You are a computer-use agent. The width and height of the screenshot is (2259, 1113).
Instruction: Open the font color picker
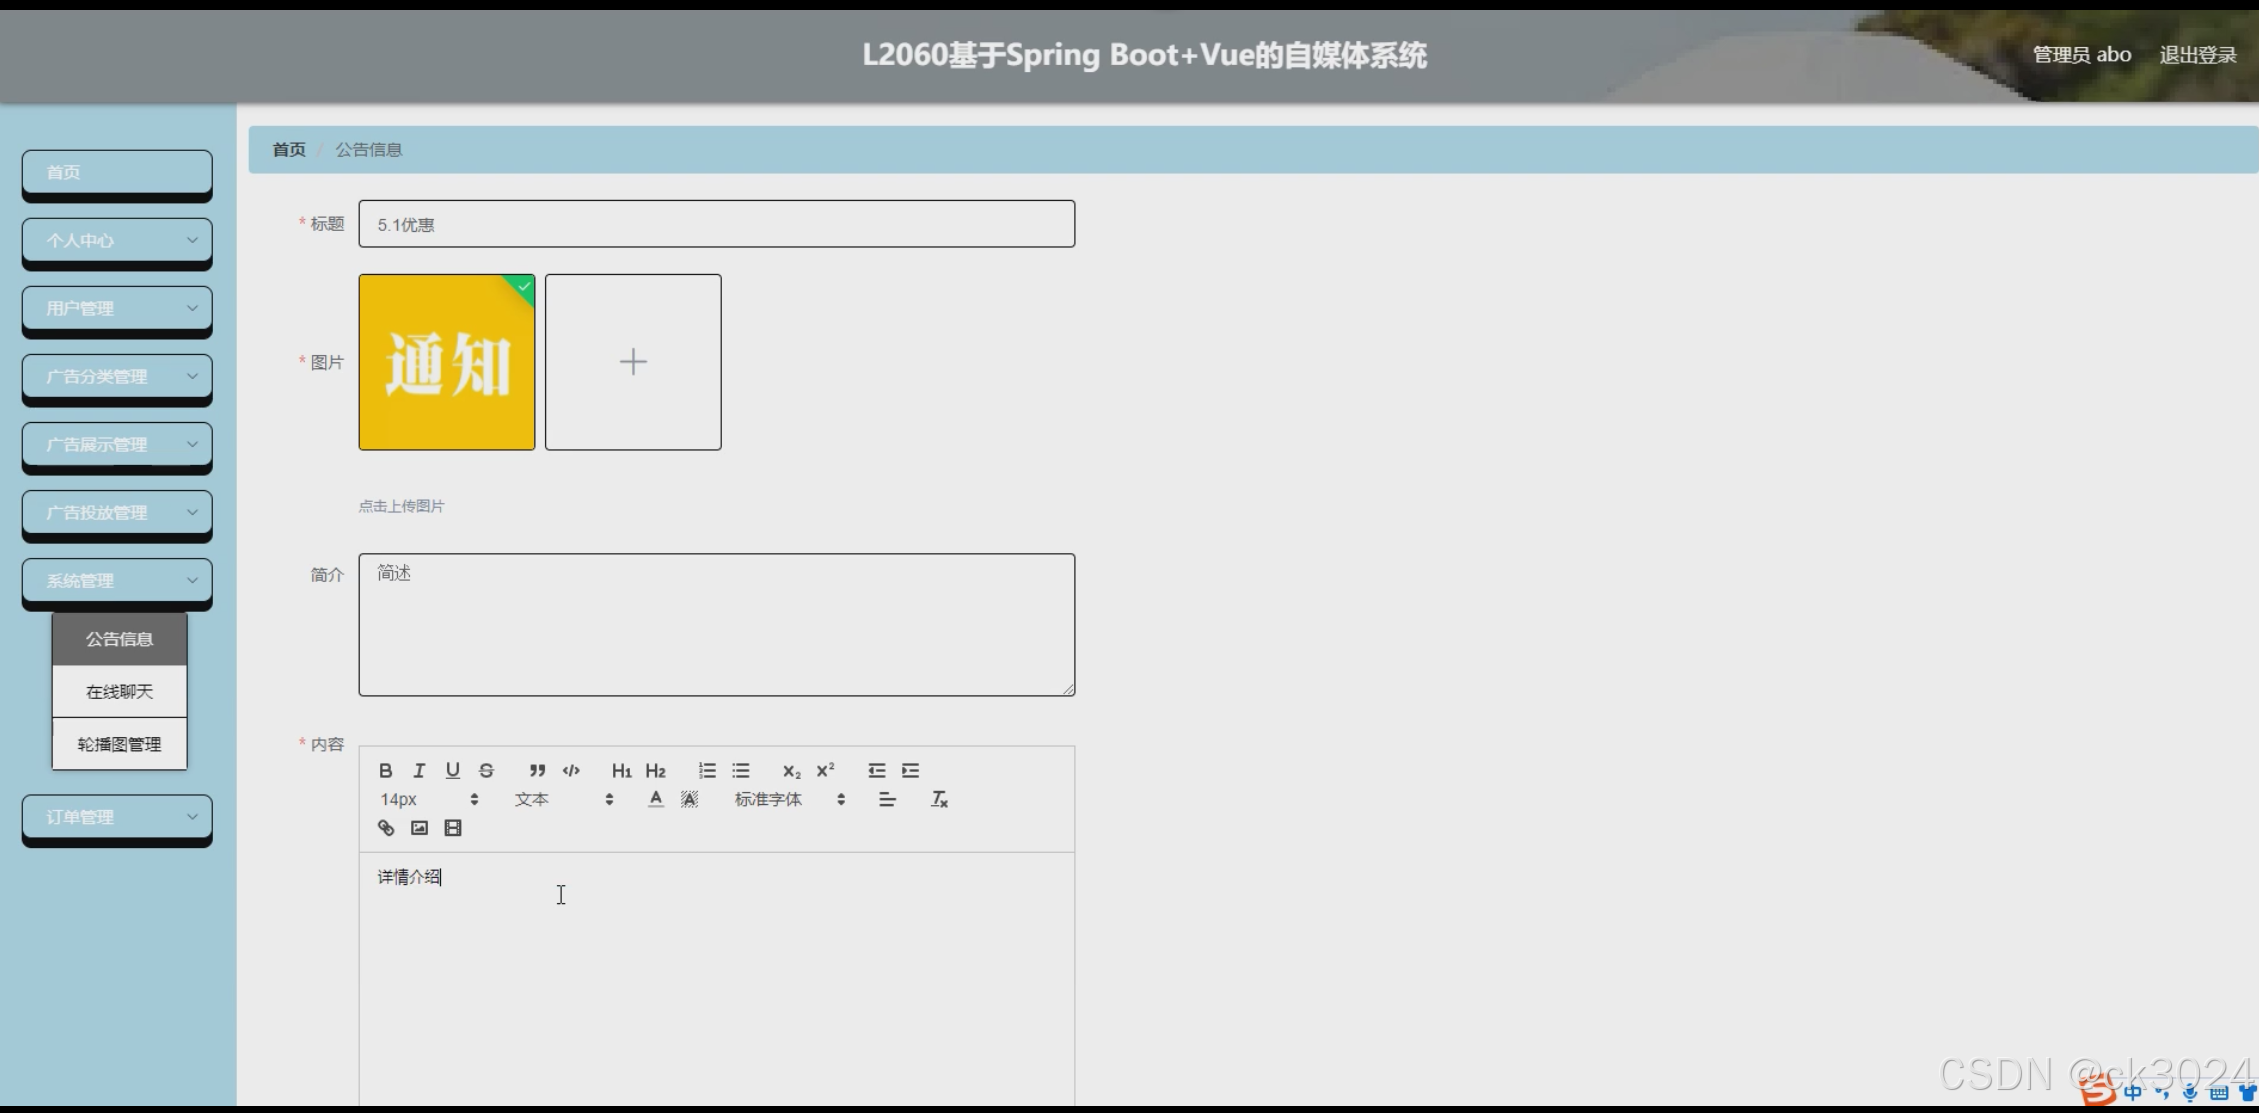(655, 798)
